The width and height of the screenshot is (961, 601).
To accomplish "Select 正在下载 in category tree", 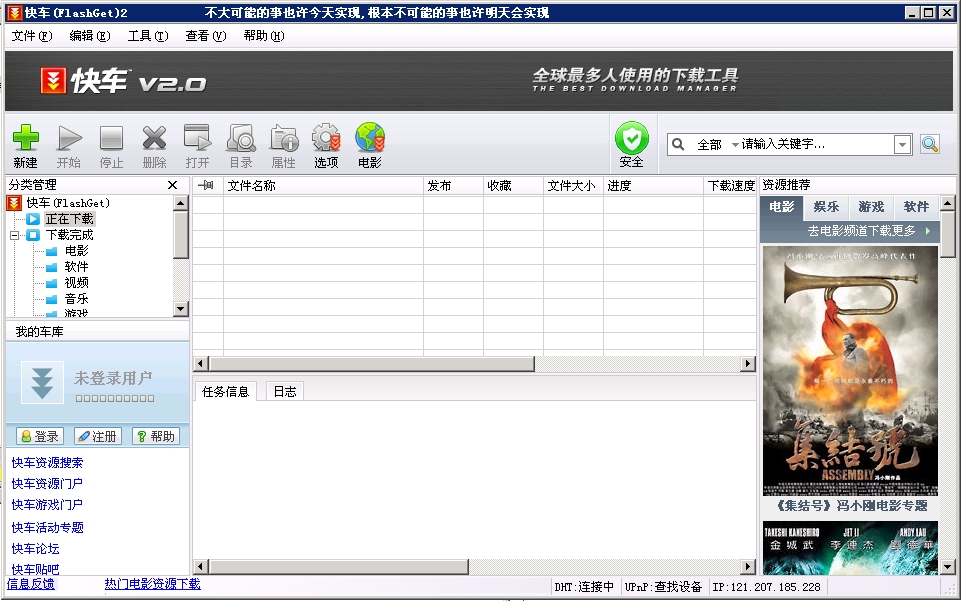I will point(69,219).
